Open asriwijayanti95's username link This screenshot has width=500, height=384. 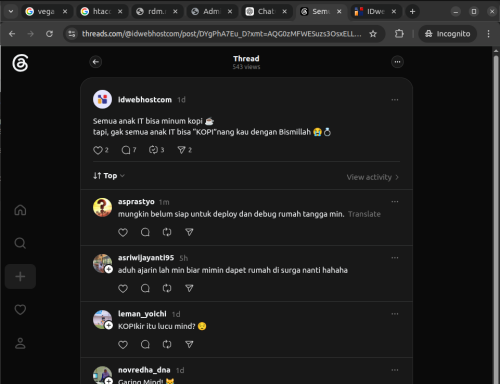(146, 258)
